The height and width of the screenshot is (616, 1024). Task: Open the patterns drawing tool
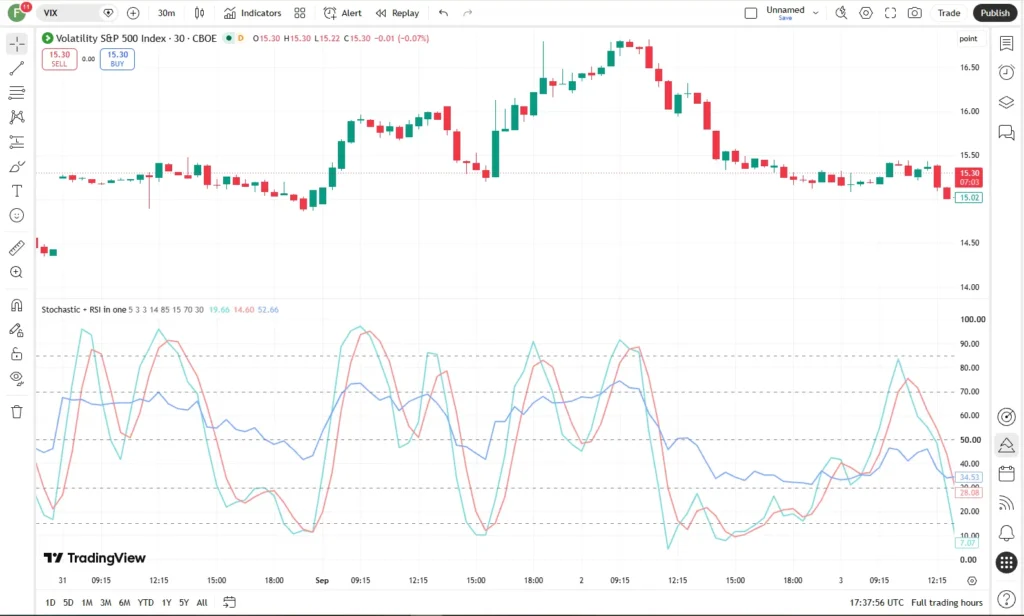(x=17, y=117)
